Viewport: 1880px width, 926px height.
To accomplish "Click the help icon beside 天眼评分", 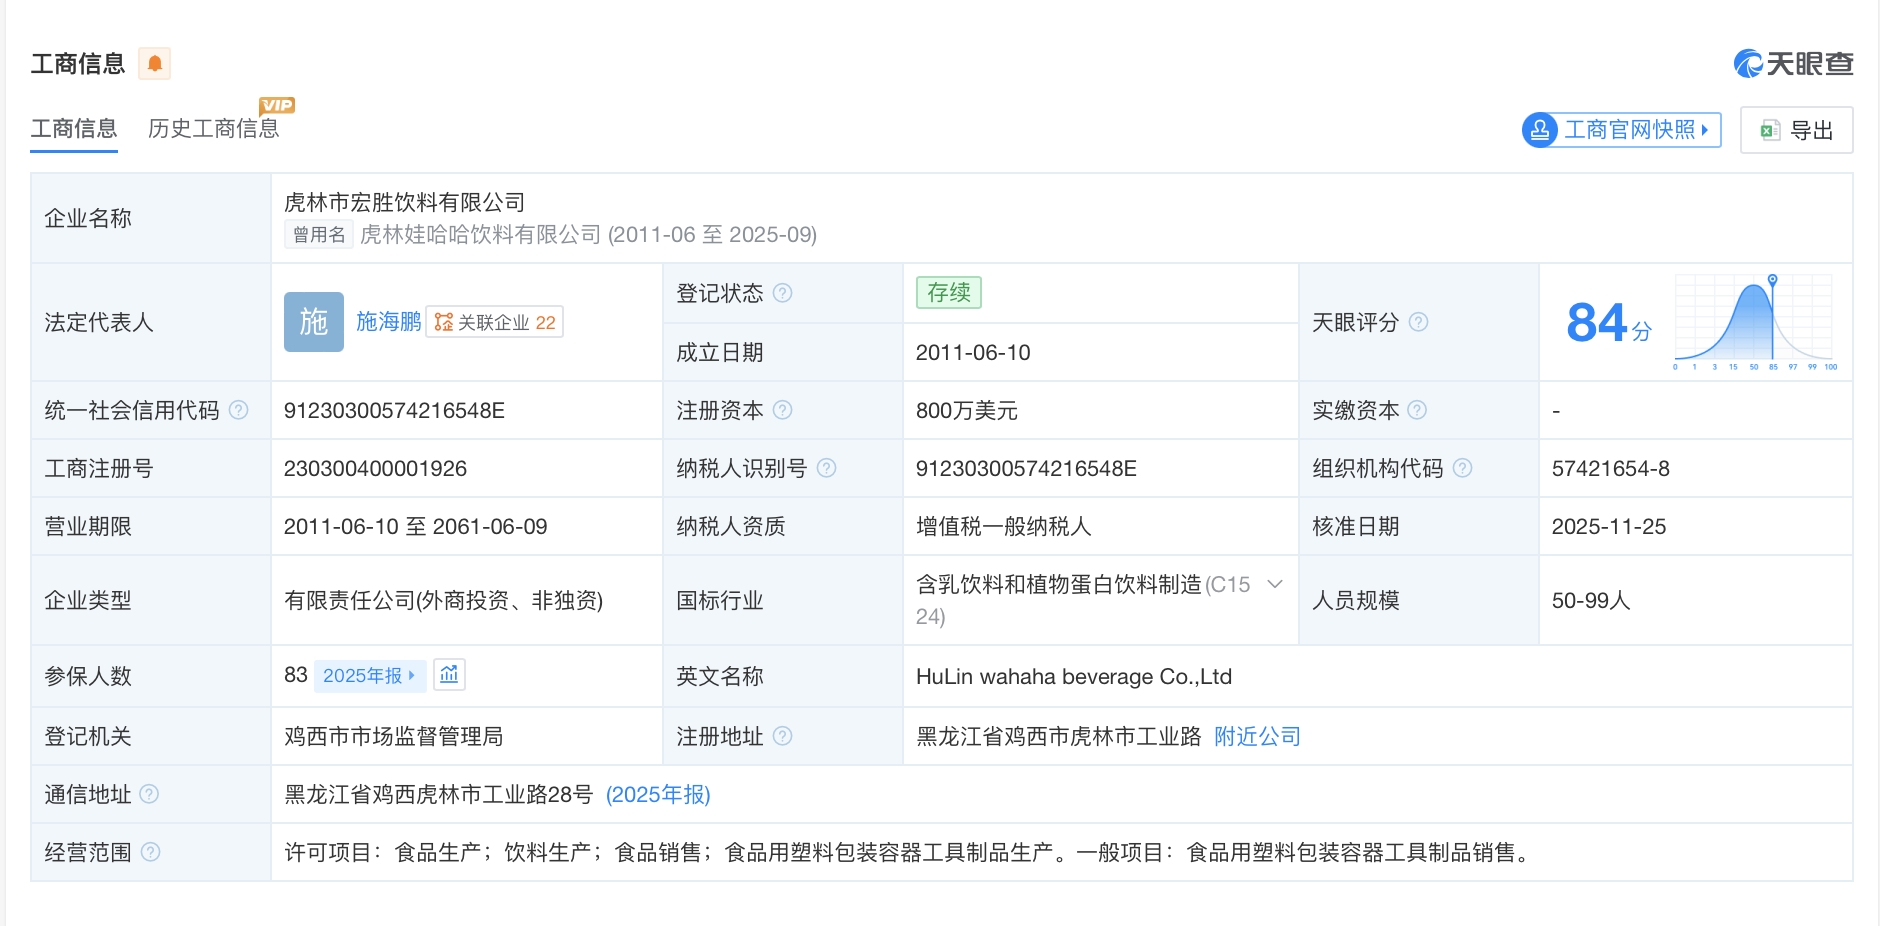I will coord(1418,322).
